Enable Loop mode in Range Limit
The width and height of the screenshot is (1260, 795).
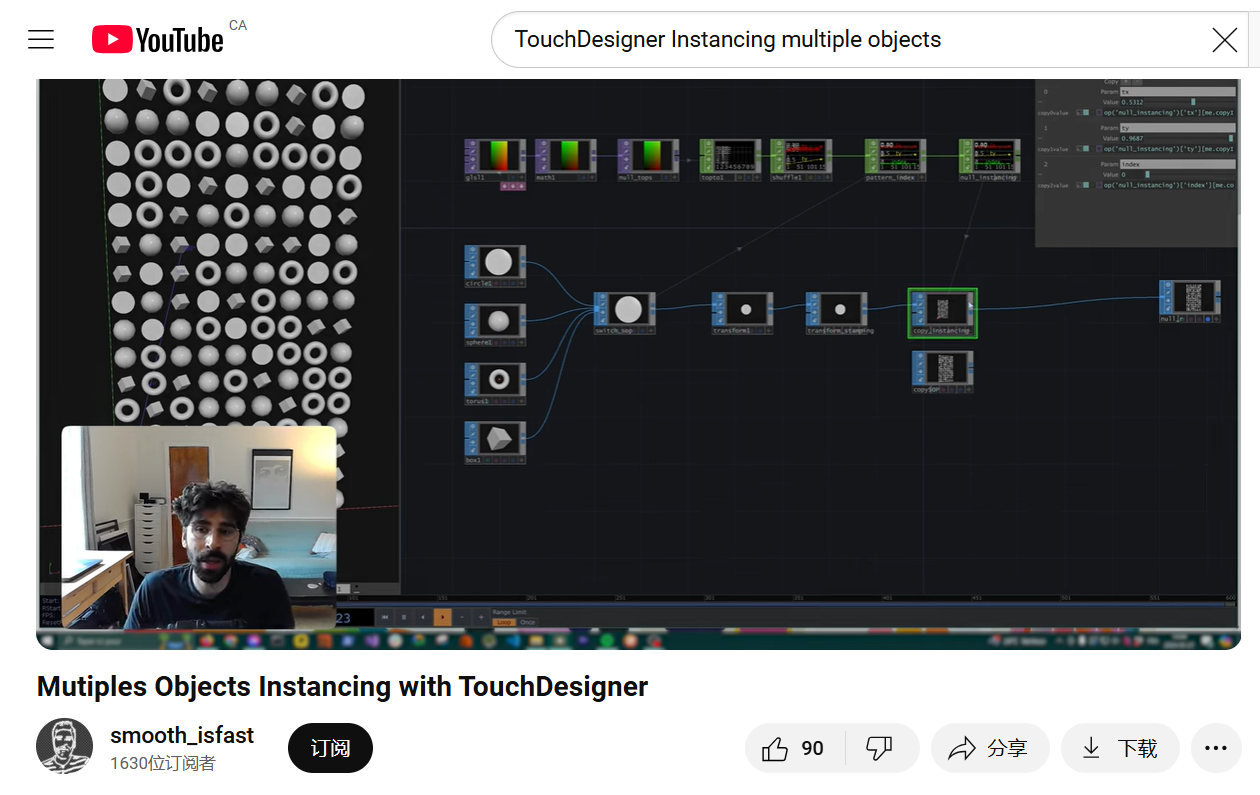point(504,622)
